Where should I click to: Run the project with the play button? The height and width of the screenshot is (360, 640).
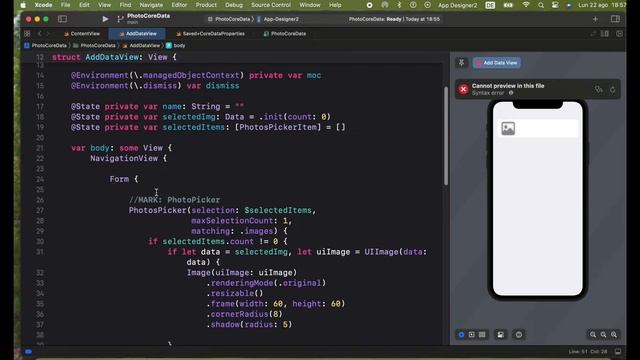[x=105, y=19]
